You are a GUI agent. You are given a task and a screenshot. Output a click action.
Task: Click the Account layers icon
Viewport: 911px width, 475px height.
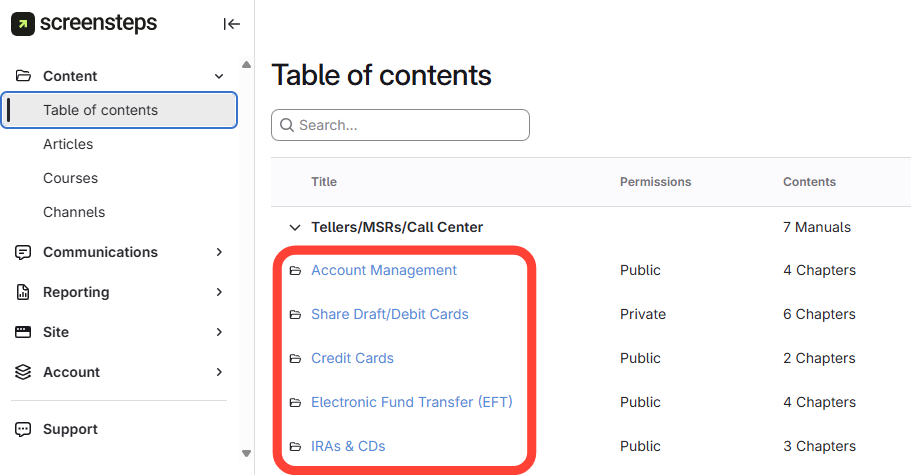(24, 372)
